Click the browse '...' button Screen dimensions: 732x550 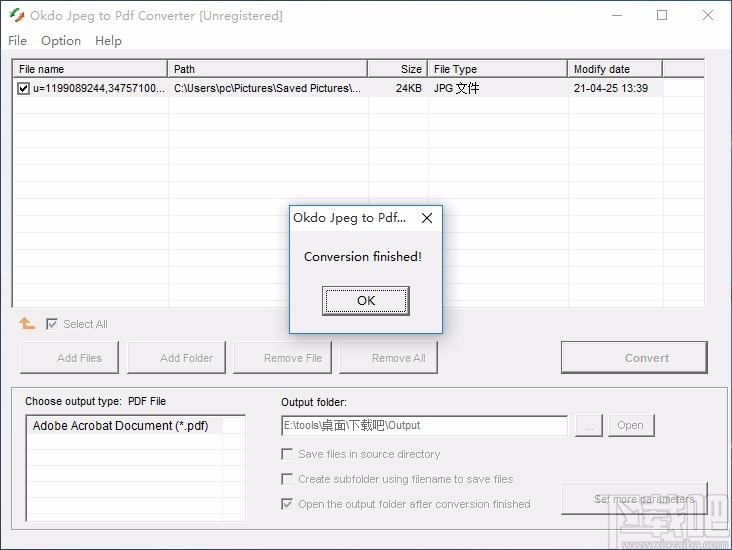coord(589,425)
